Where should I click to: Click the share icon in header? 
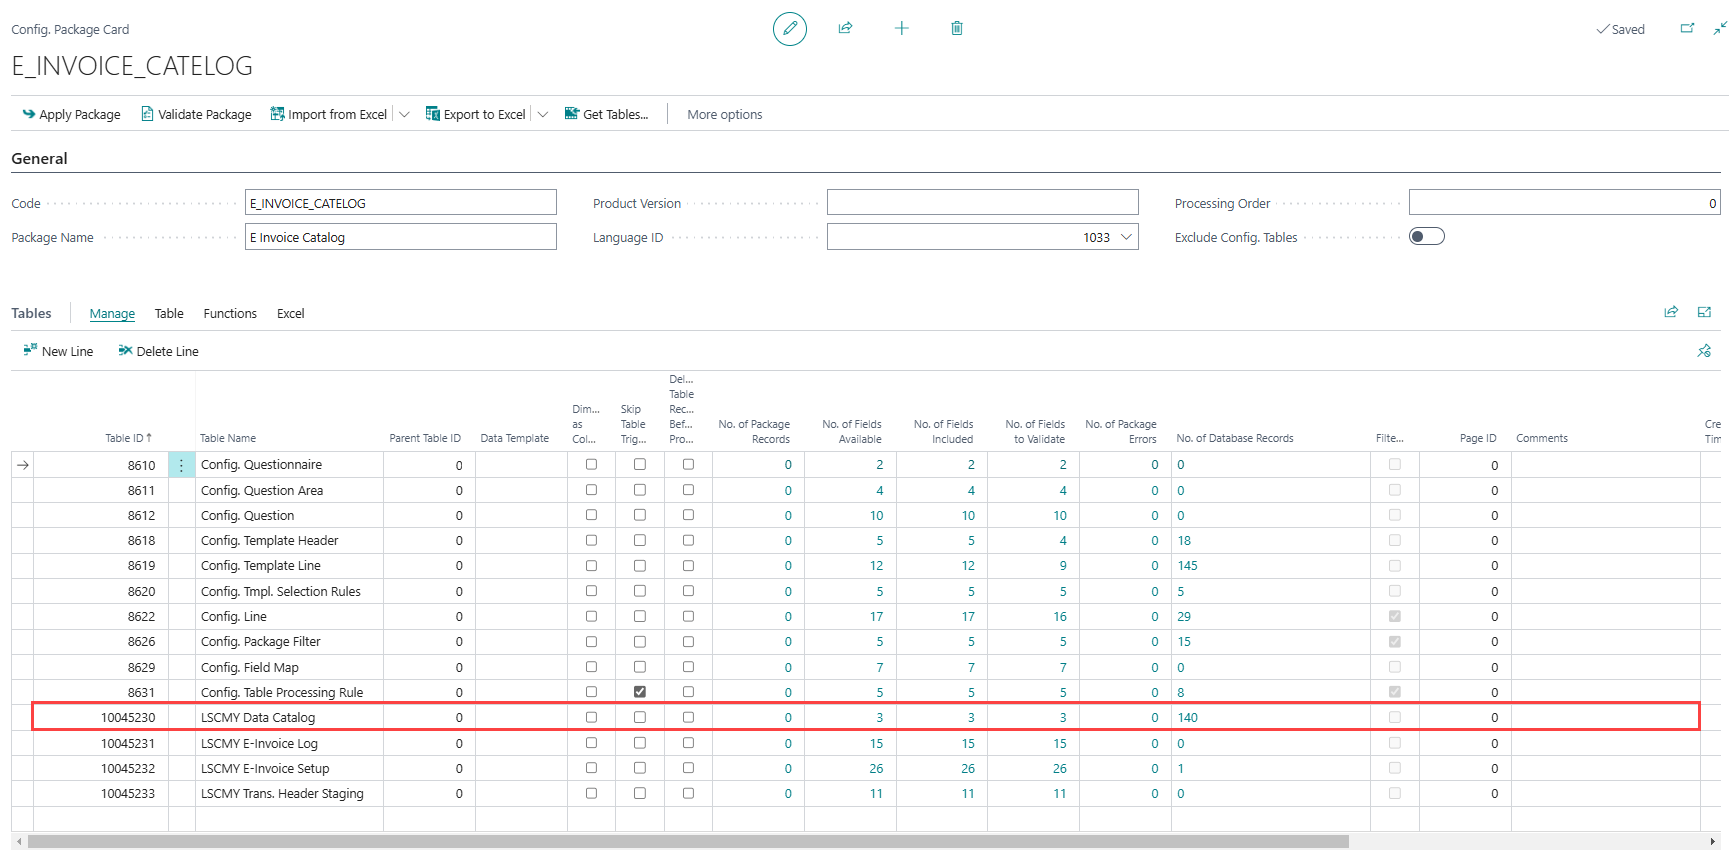[845, 28]
